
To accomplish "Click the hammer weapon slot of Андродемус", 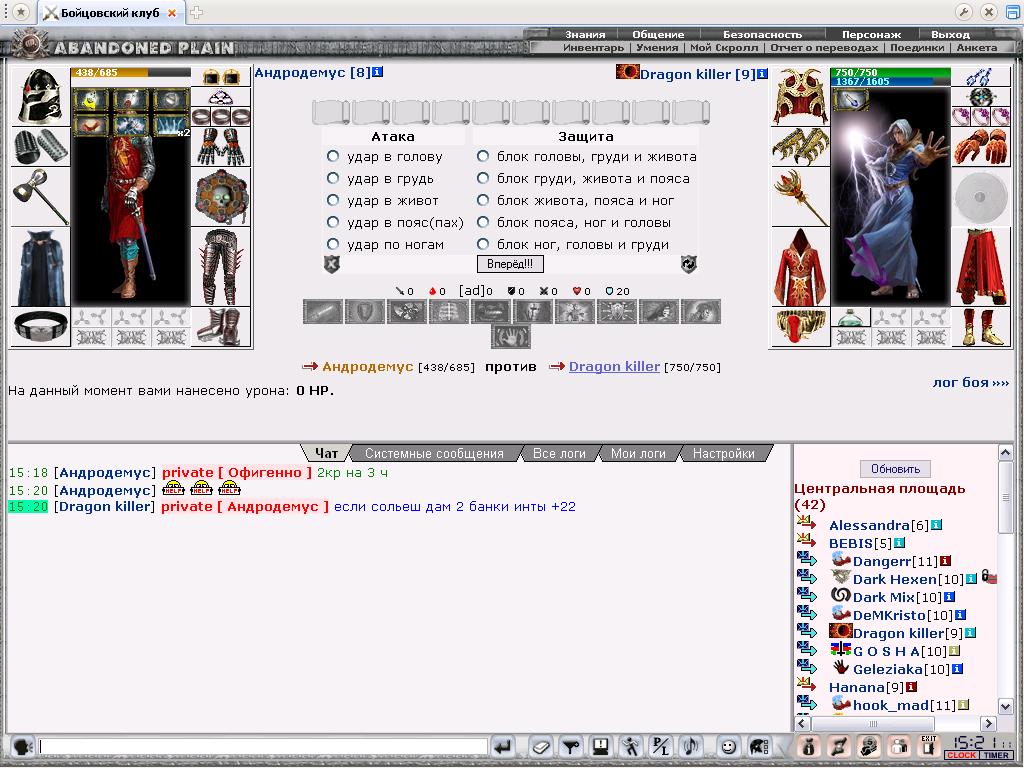I will click(40, 197).
